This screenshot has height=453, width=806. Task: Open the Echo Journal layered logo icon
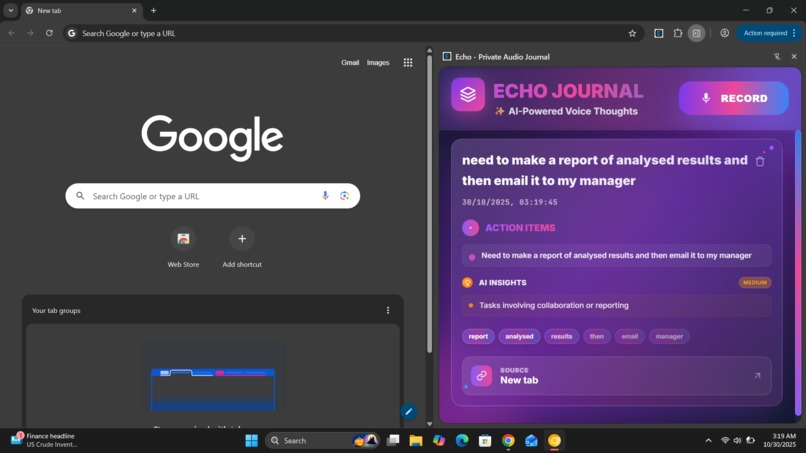tap(468, 95)
